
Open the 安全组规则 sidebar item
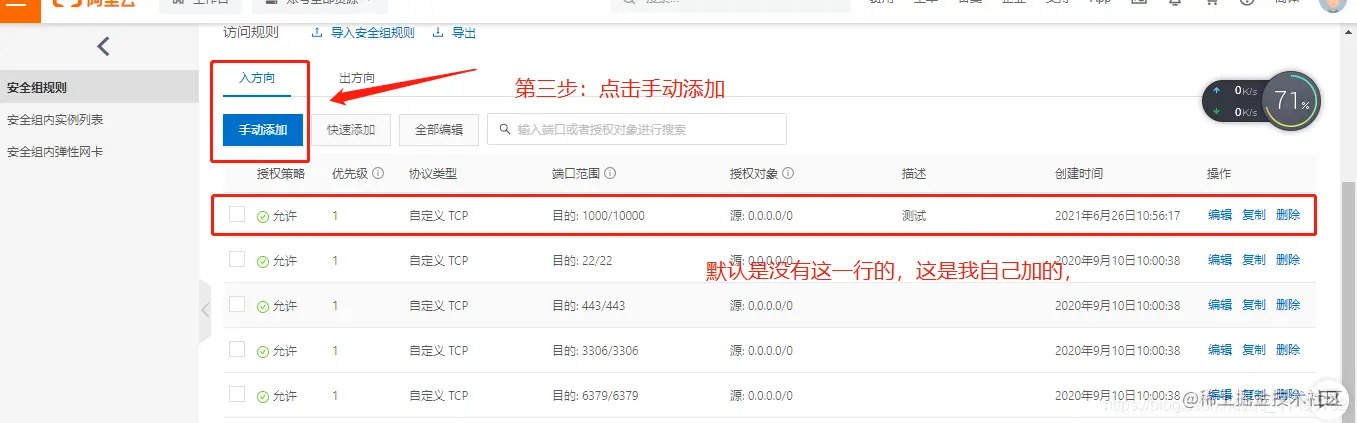point(100,88)
